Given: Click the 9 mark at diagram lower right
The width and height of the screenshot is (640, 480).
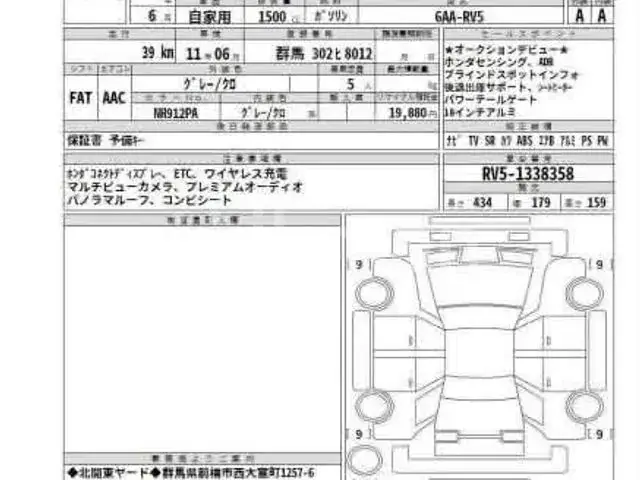Looking at the screenshot, I should 599,434.
